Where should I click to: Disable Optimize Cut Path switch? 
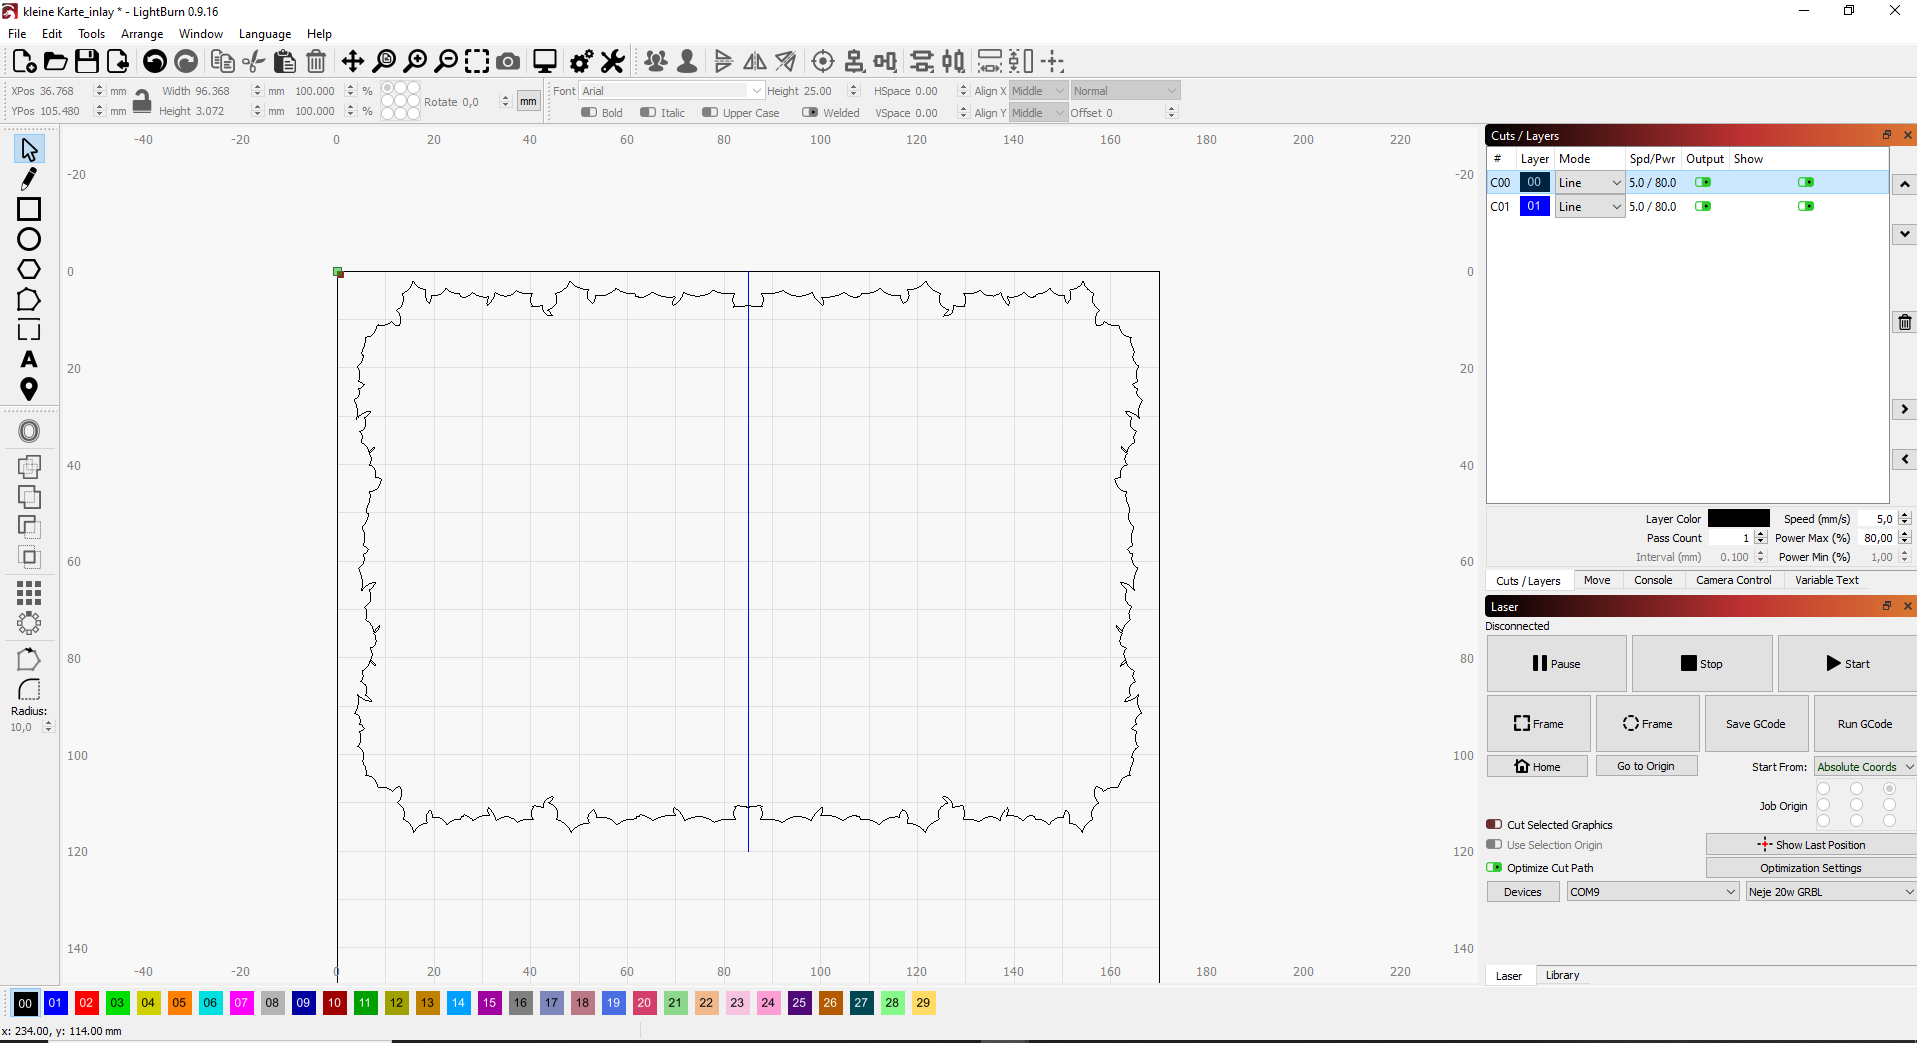click(x=1494, y=868)
